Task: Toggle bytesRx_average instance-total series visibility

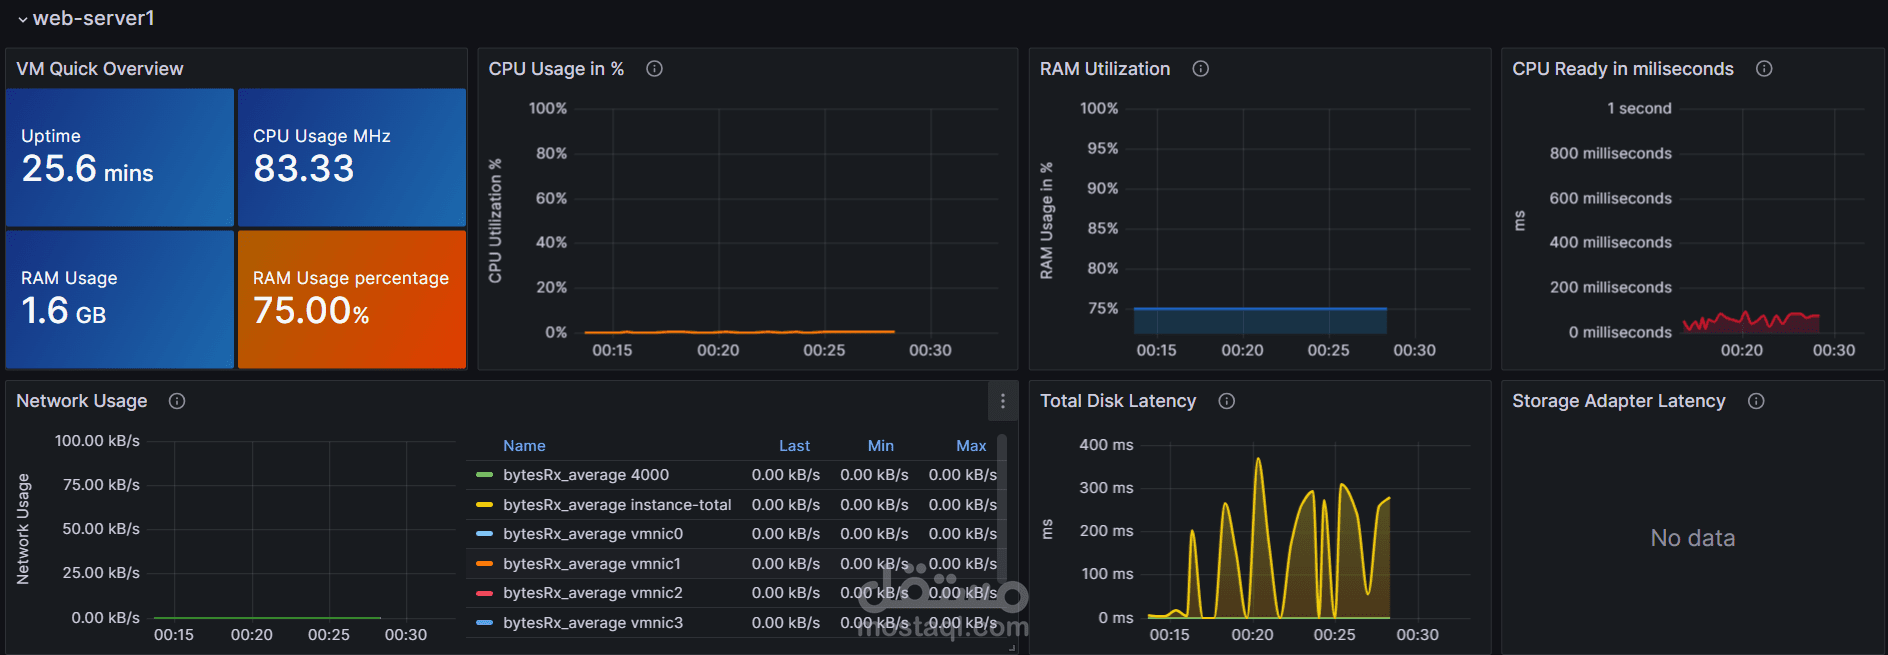Action: tap(617, 505)
